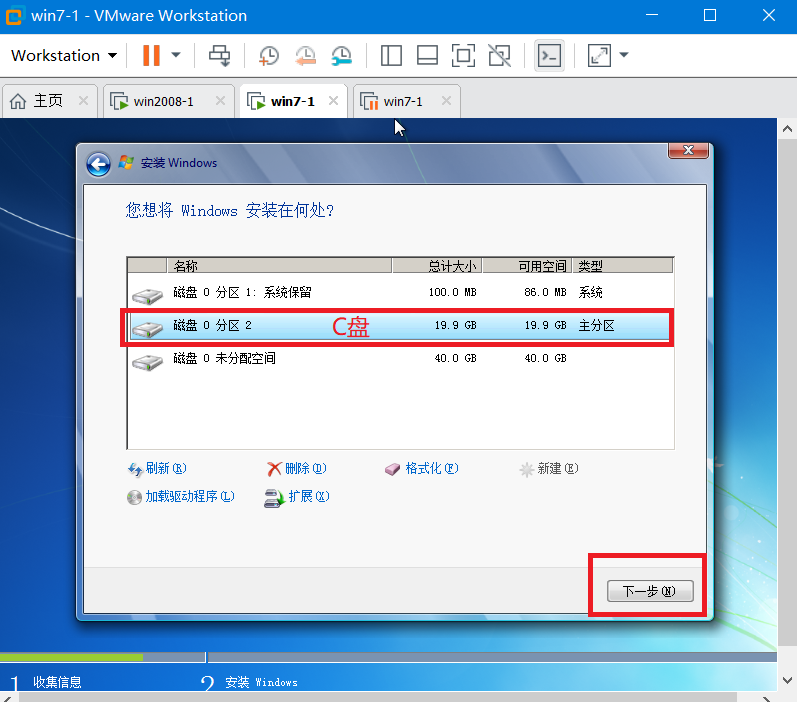The image size is (797, 702).
Task: Click the 主分区 type cell
Action: tap(597, 325)
